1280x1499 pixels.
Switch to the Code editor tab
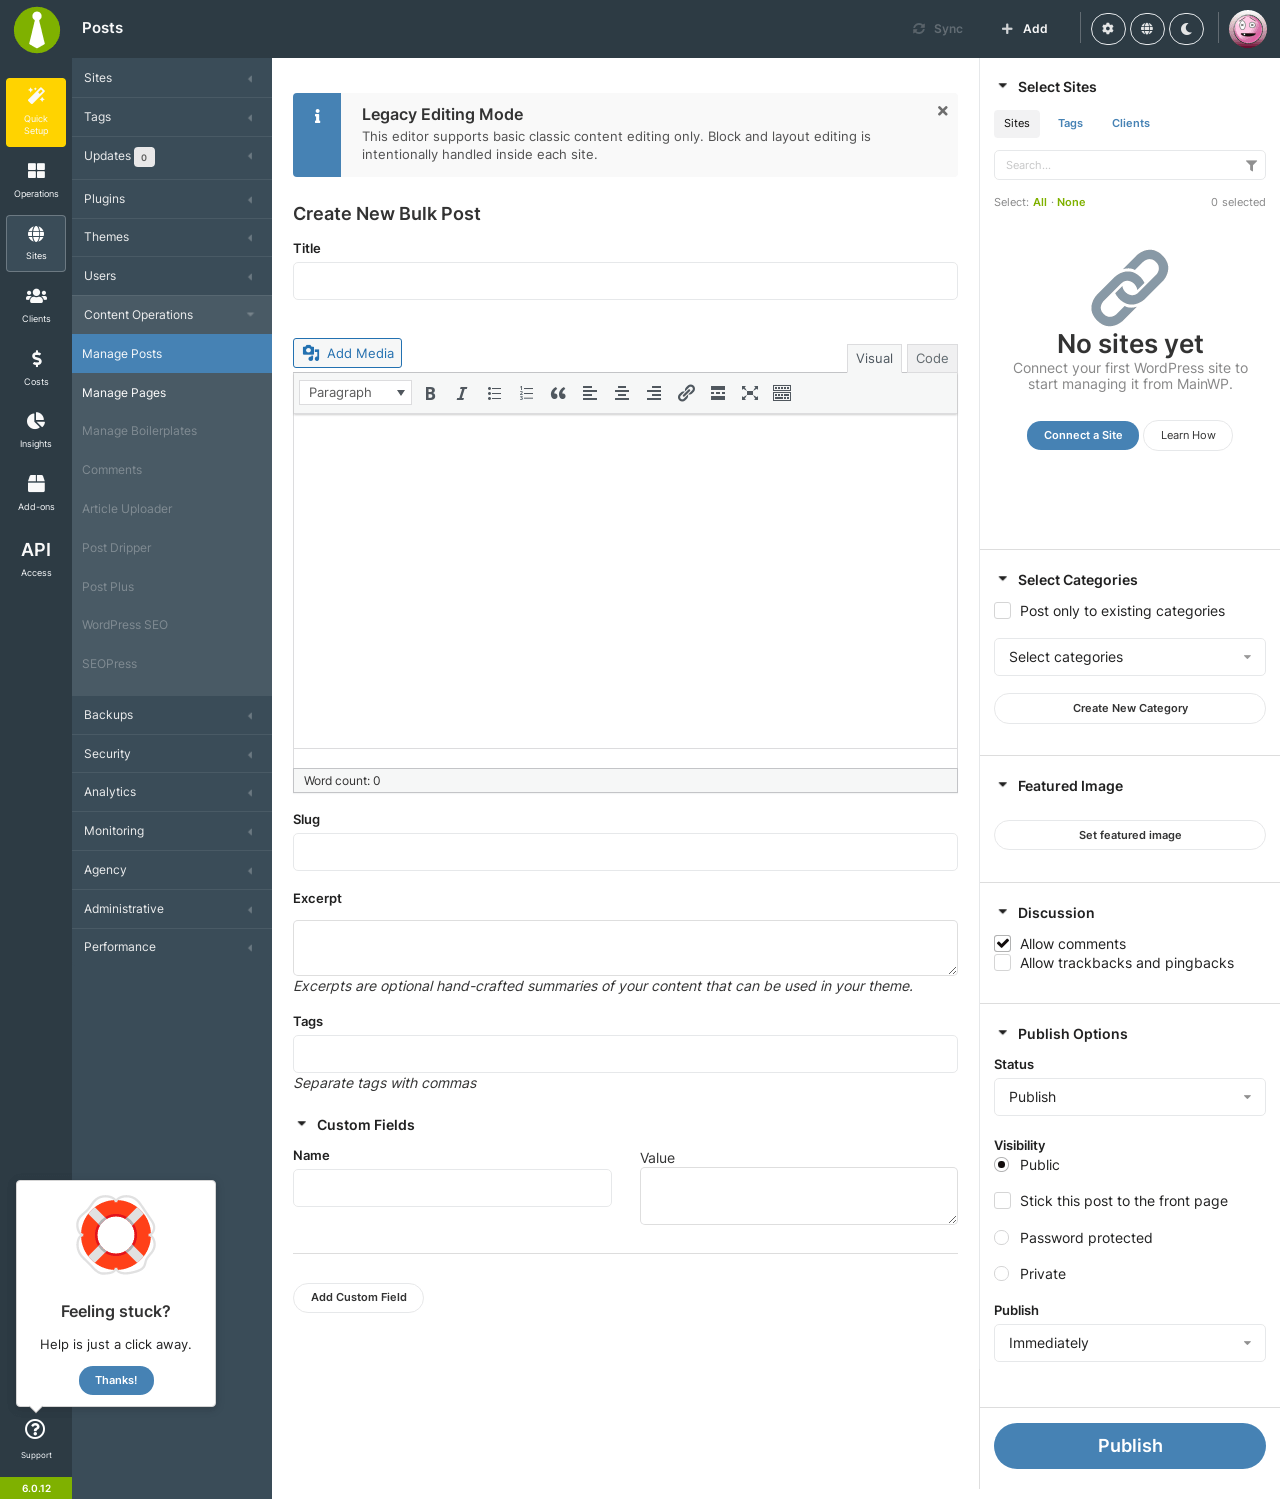pos(932,359)
